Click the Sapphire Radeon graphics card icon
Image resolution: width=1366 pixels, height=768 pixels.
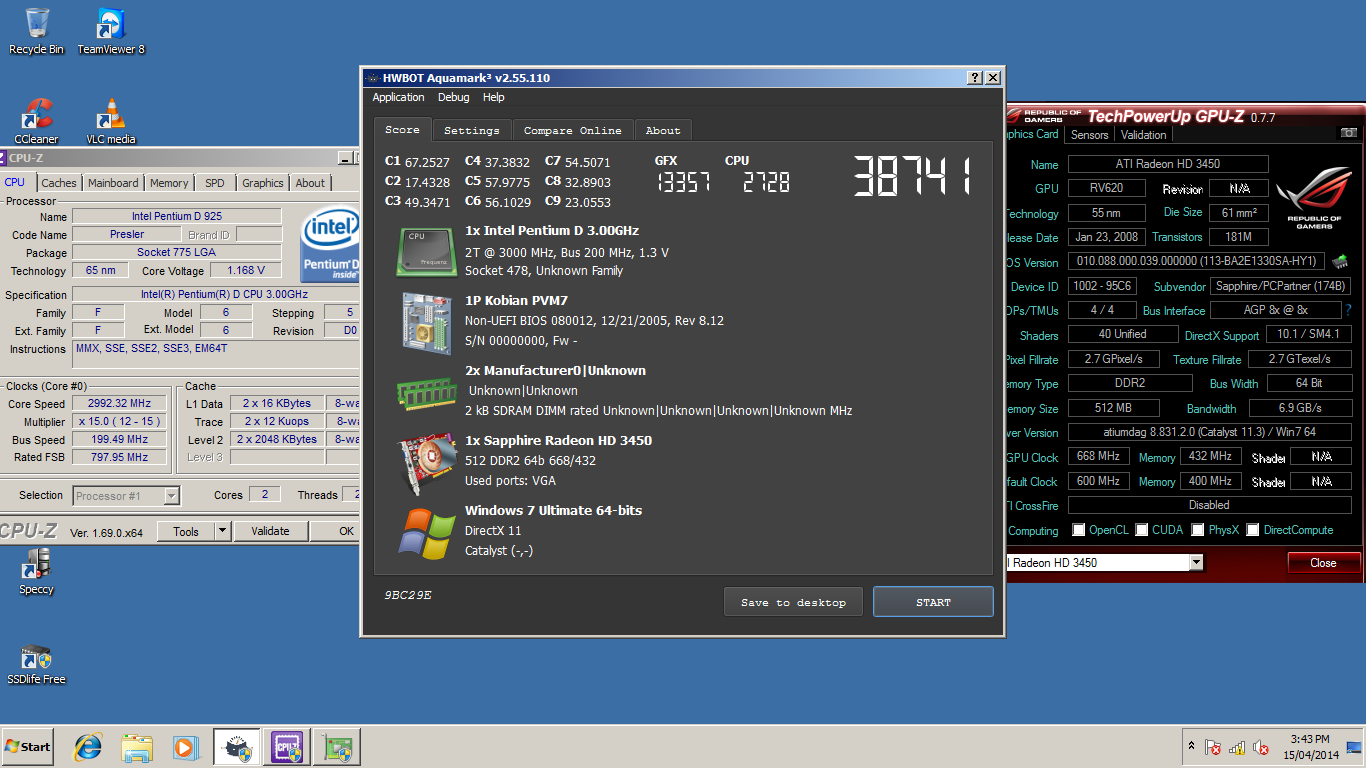(429, 464)
